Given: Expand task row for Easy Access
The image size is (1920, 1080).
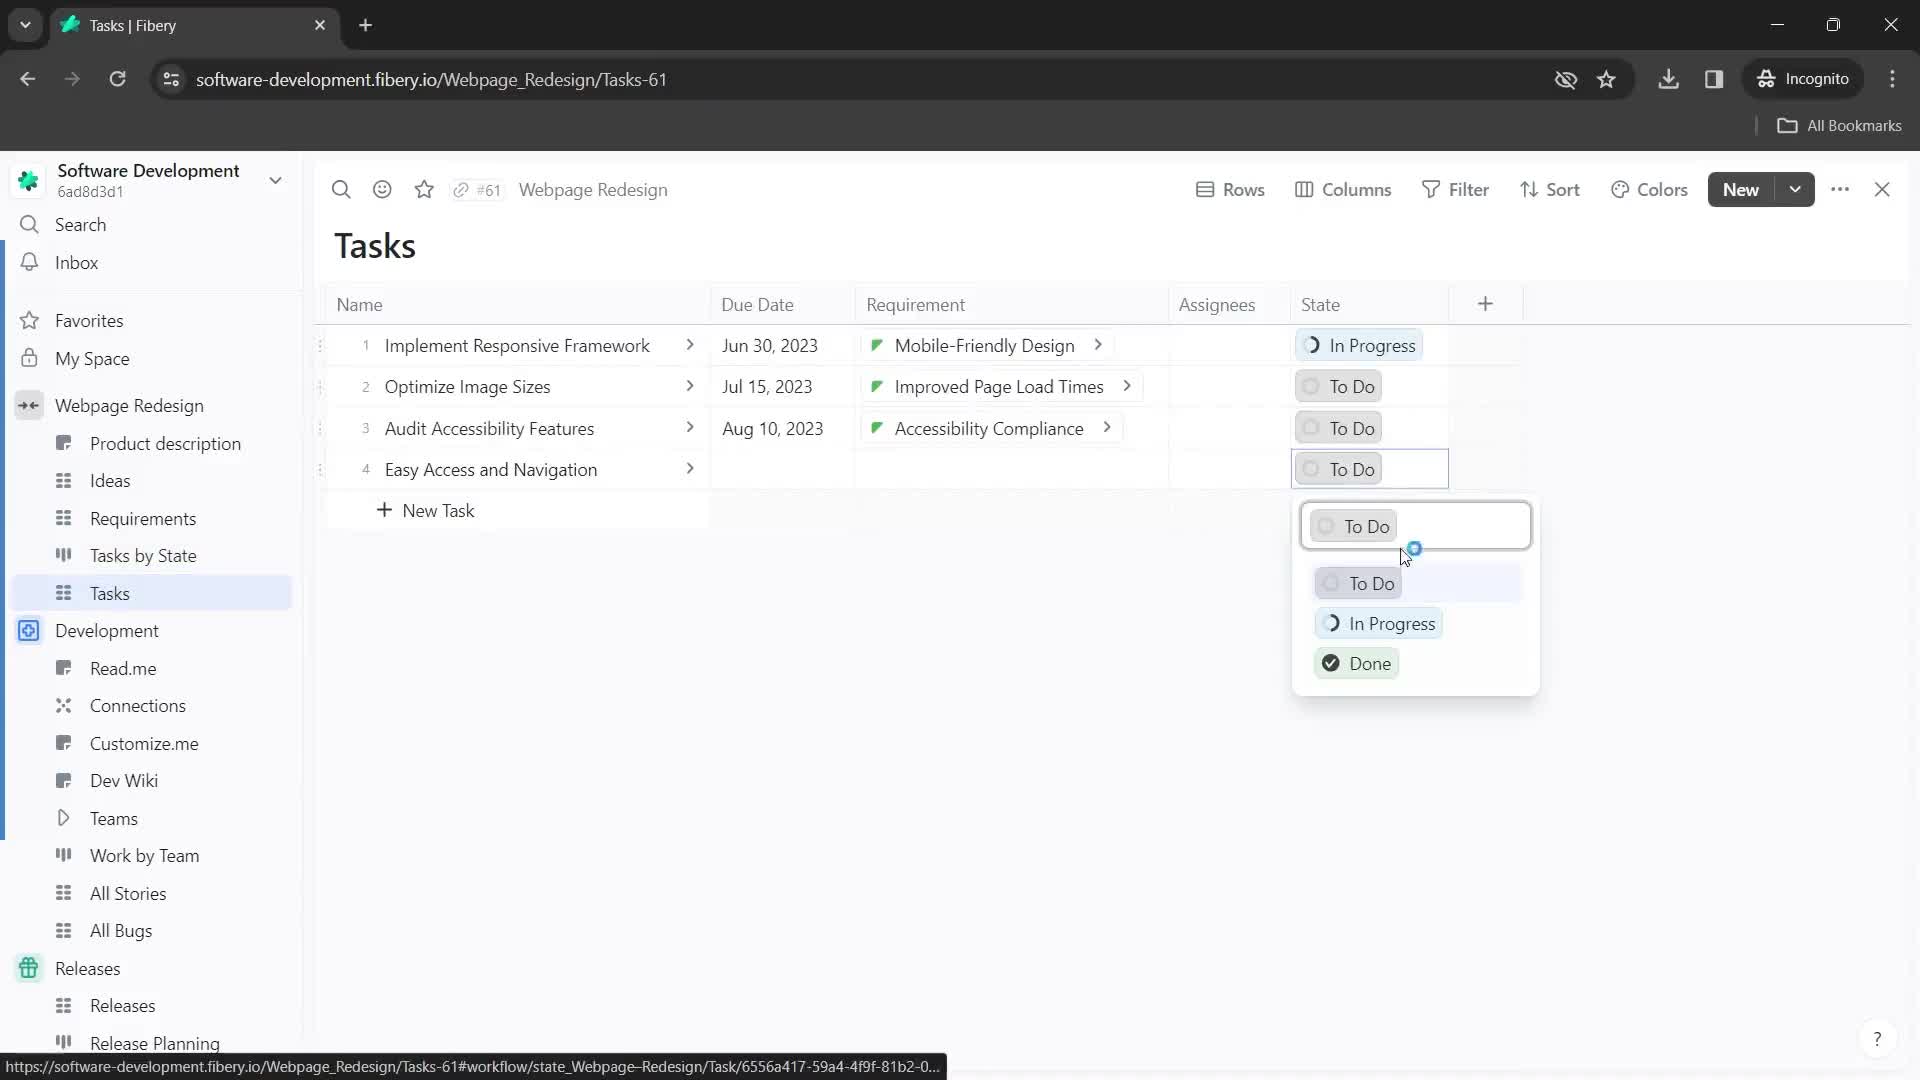Looking at the screenshot, I should pyautogui.click(x=691, y=469).
